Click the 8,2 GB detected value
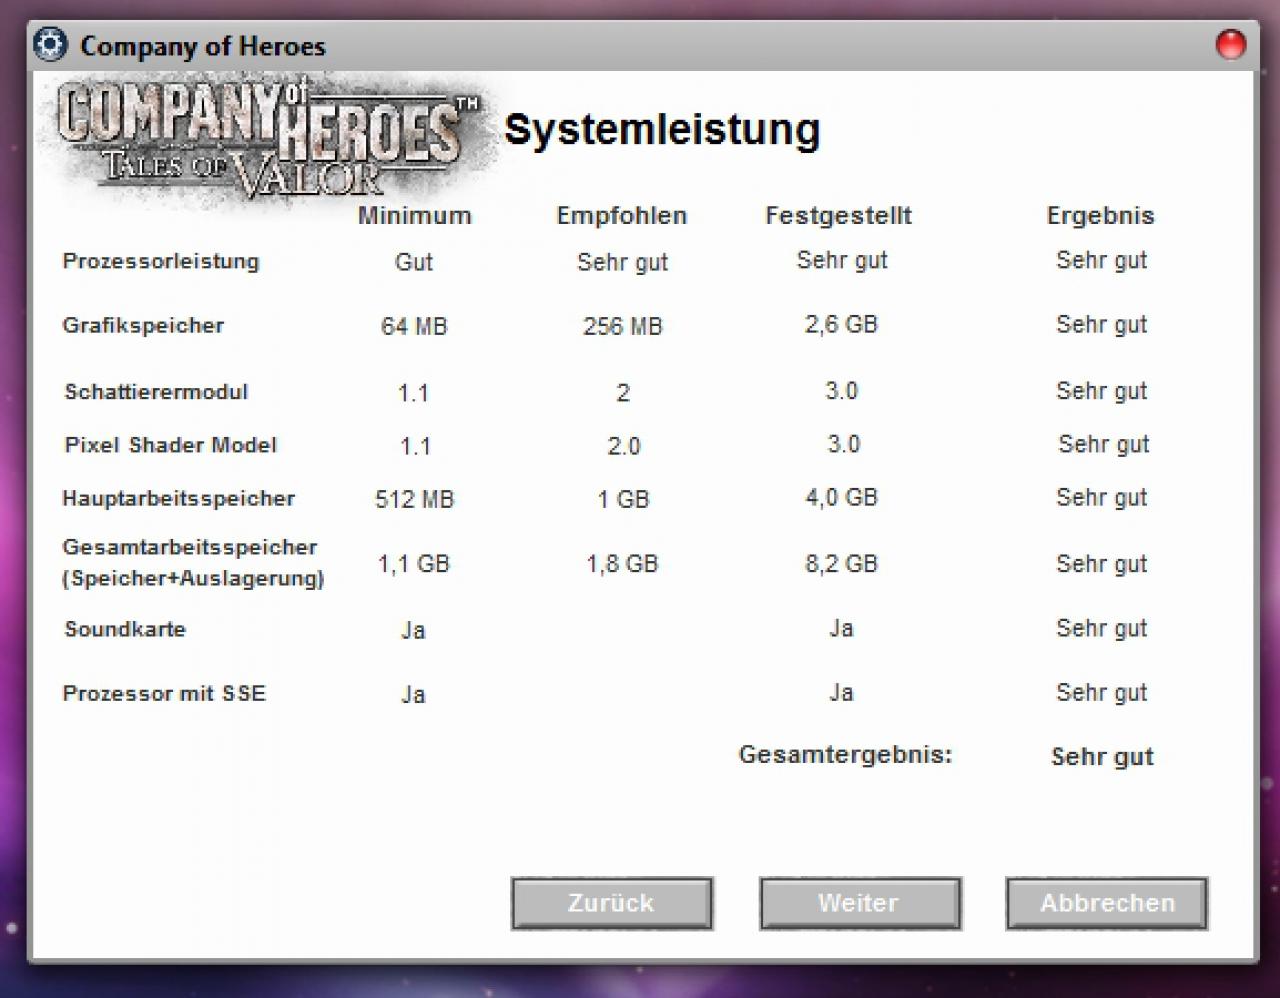This screenshot has width=1280, height=998. point(841,564)
